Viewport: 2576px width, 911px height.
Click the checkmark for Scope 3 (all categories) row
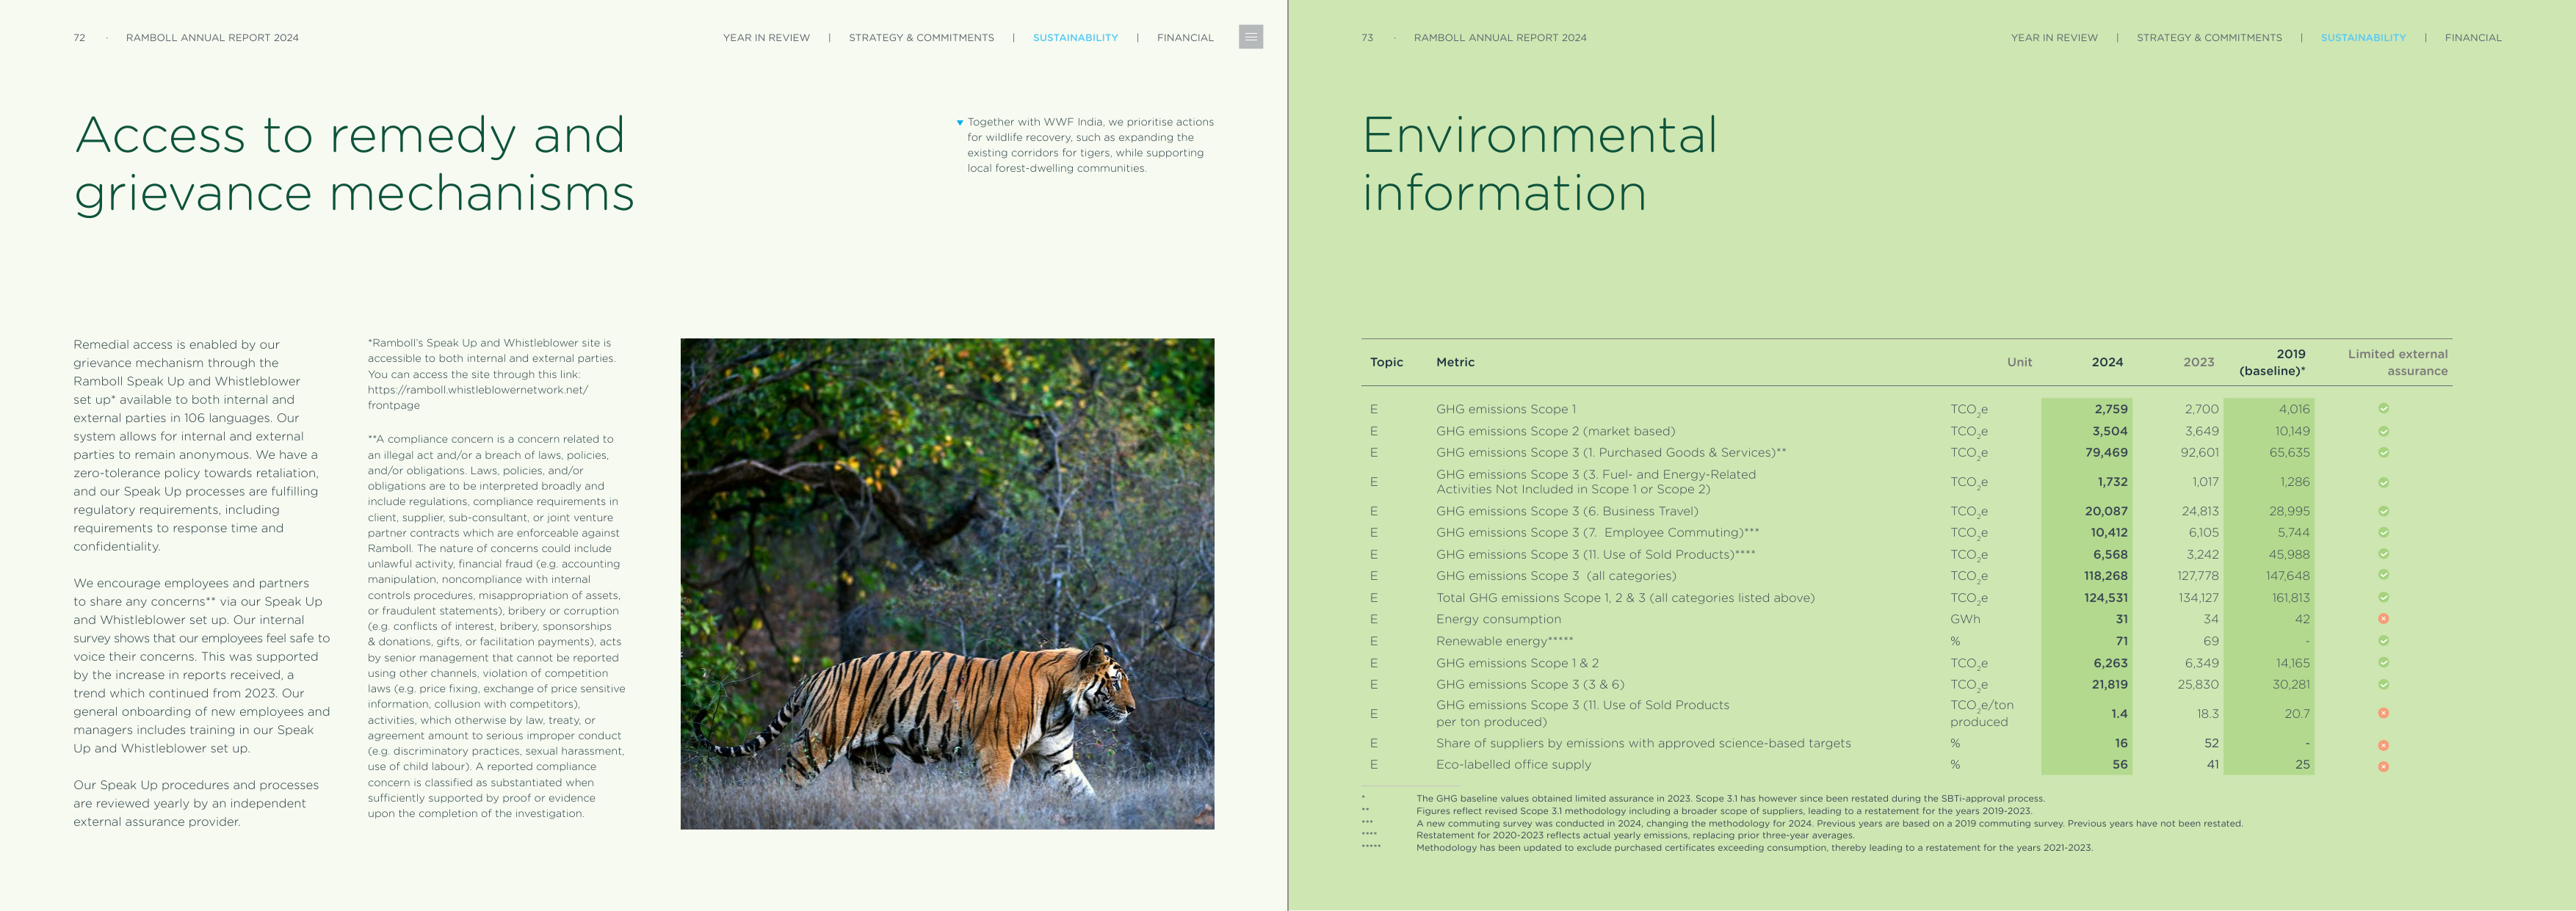(x=2383, y=575)
